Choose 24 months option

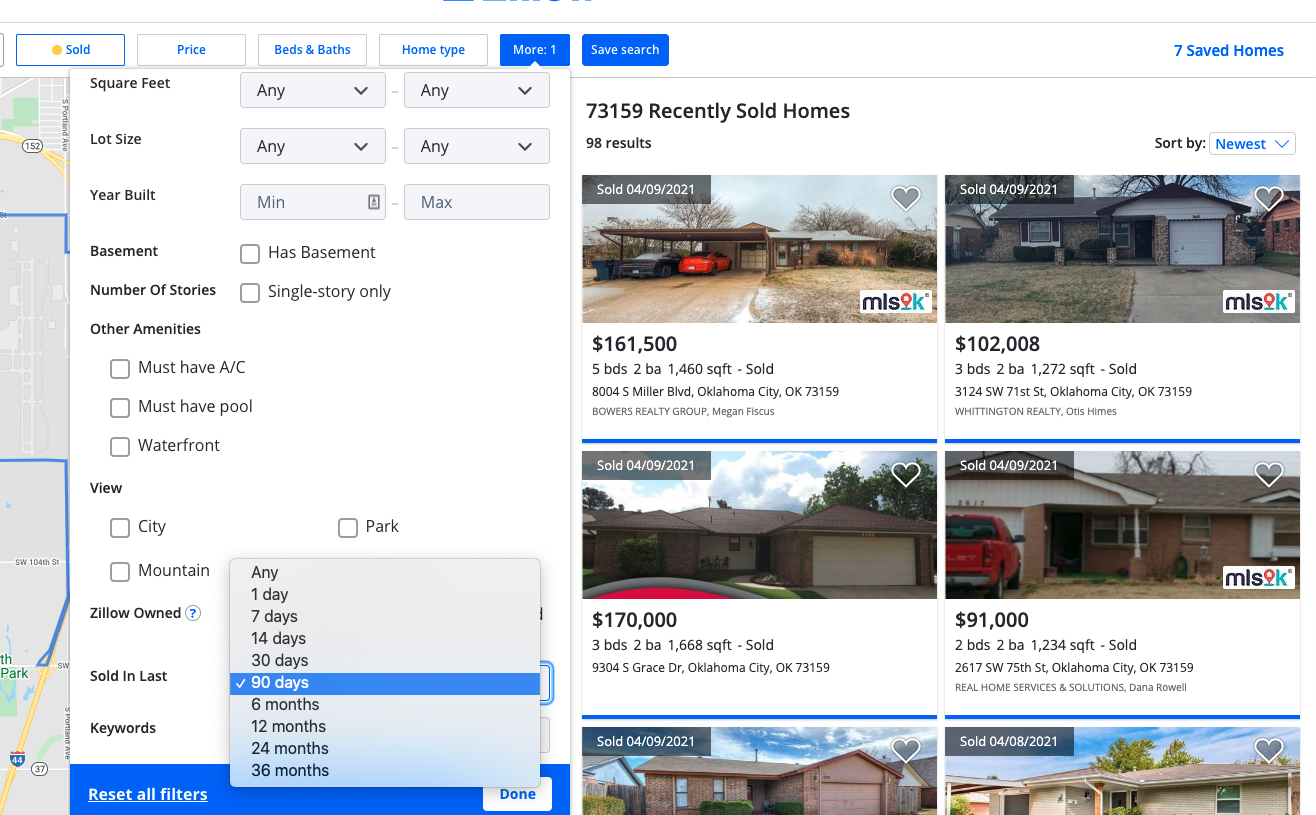point(385,748)
